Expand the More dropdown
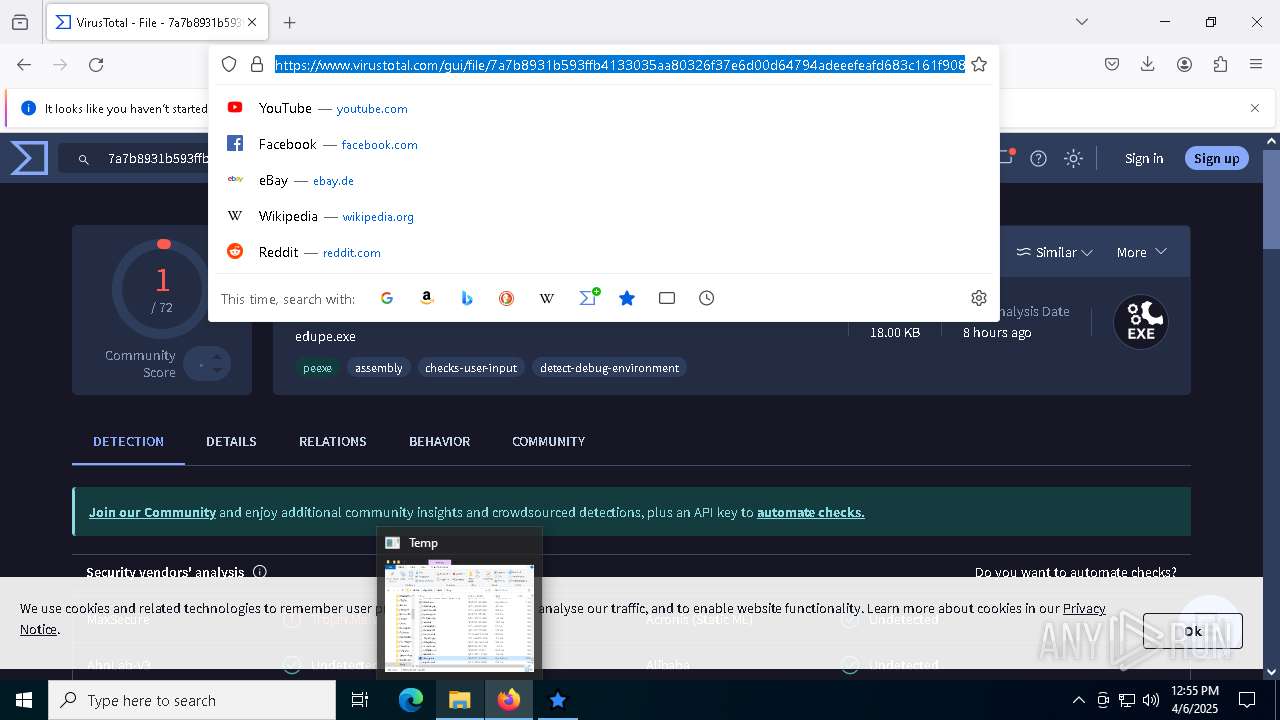Viewport: 1280px width, 720px height. tap(1142, 252)
